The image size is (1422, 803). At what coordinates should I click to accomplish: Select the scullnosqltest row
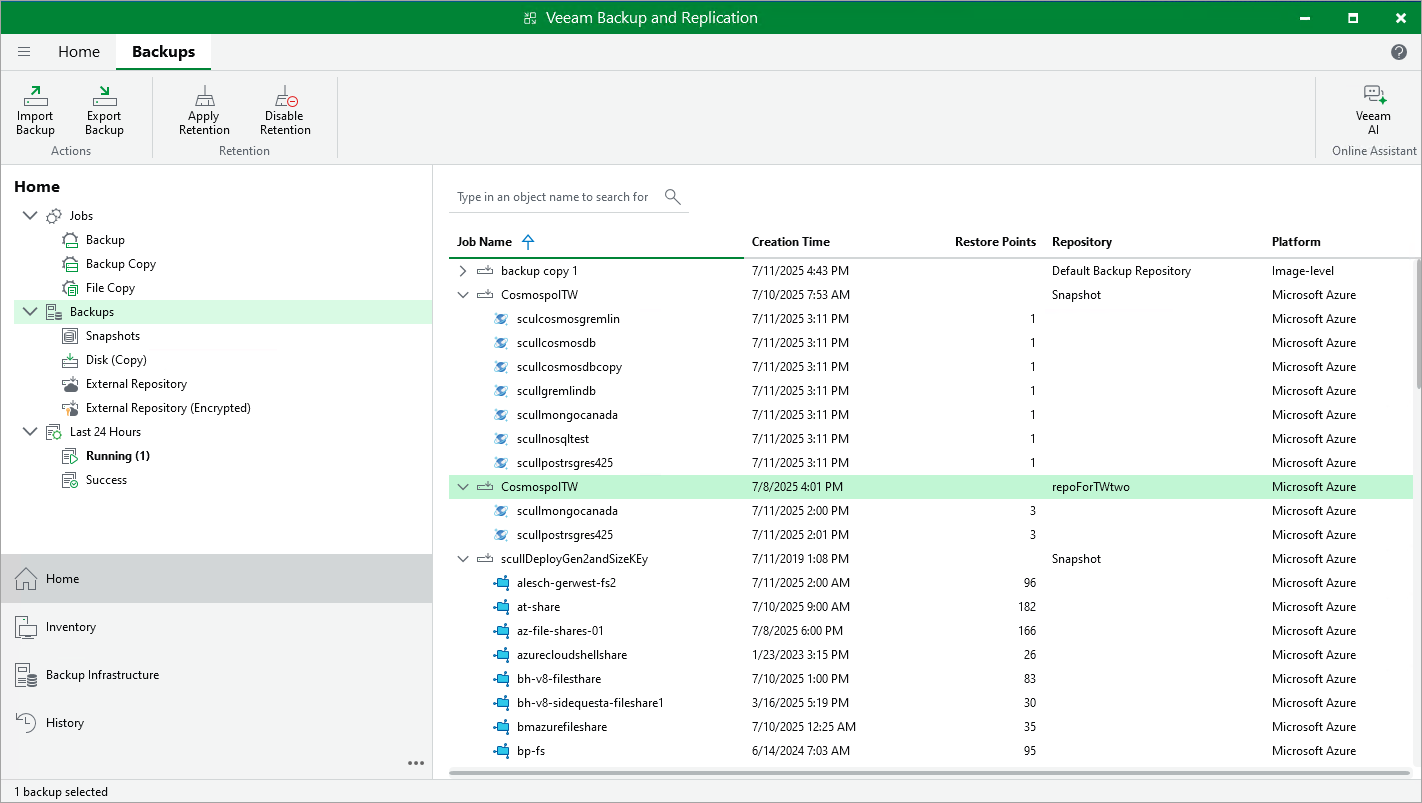click(930, 439)
